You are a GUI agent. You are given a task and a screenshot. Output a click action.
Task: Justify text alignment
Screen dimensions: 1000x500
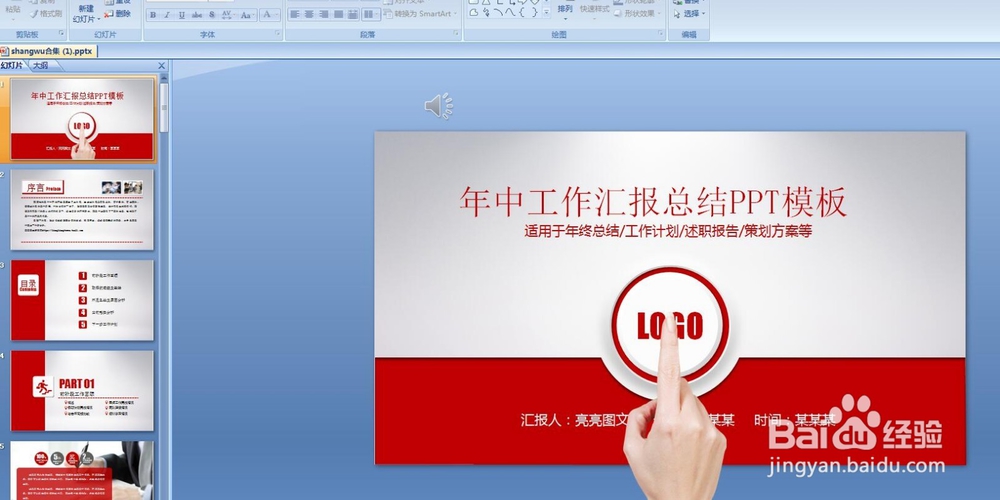tap(339, 14)
